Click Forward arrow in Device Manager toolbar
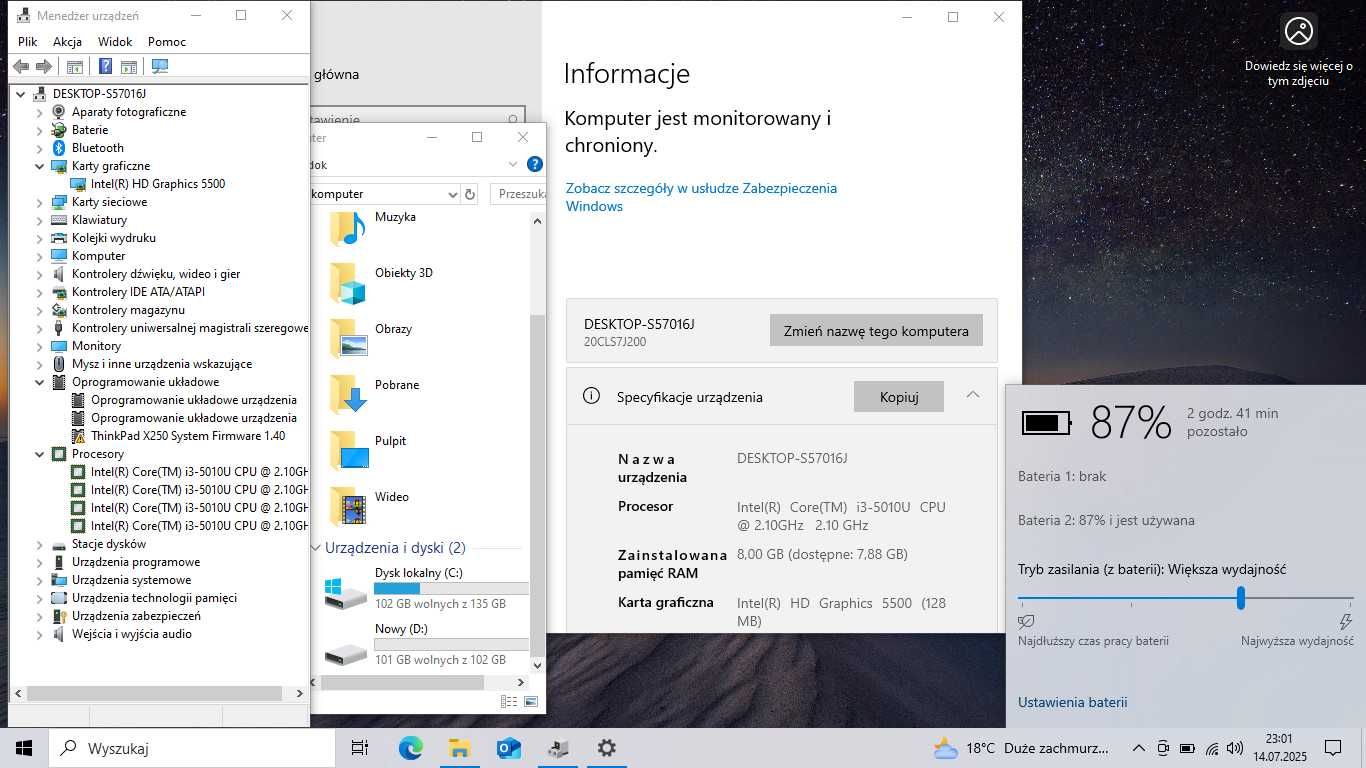The image size is (1366, 768). click(44, 66)
